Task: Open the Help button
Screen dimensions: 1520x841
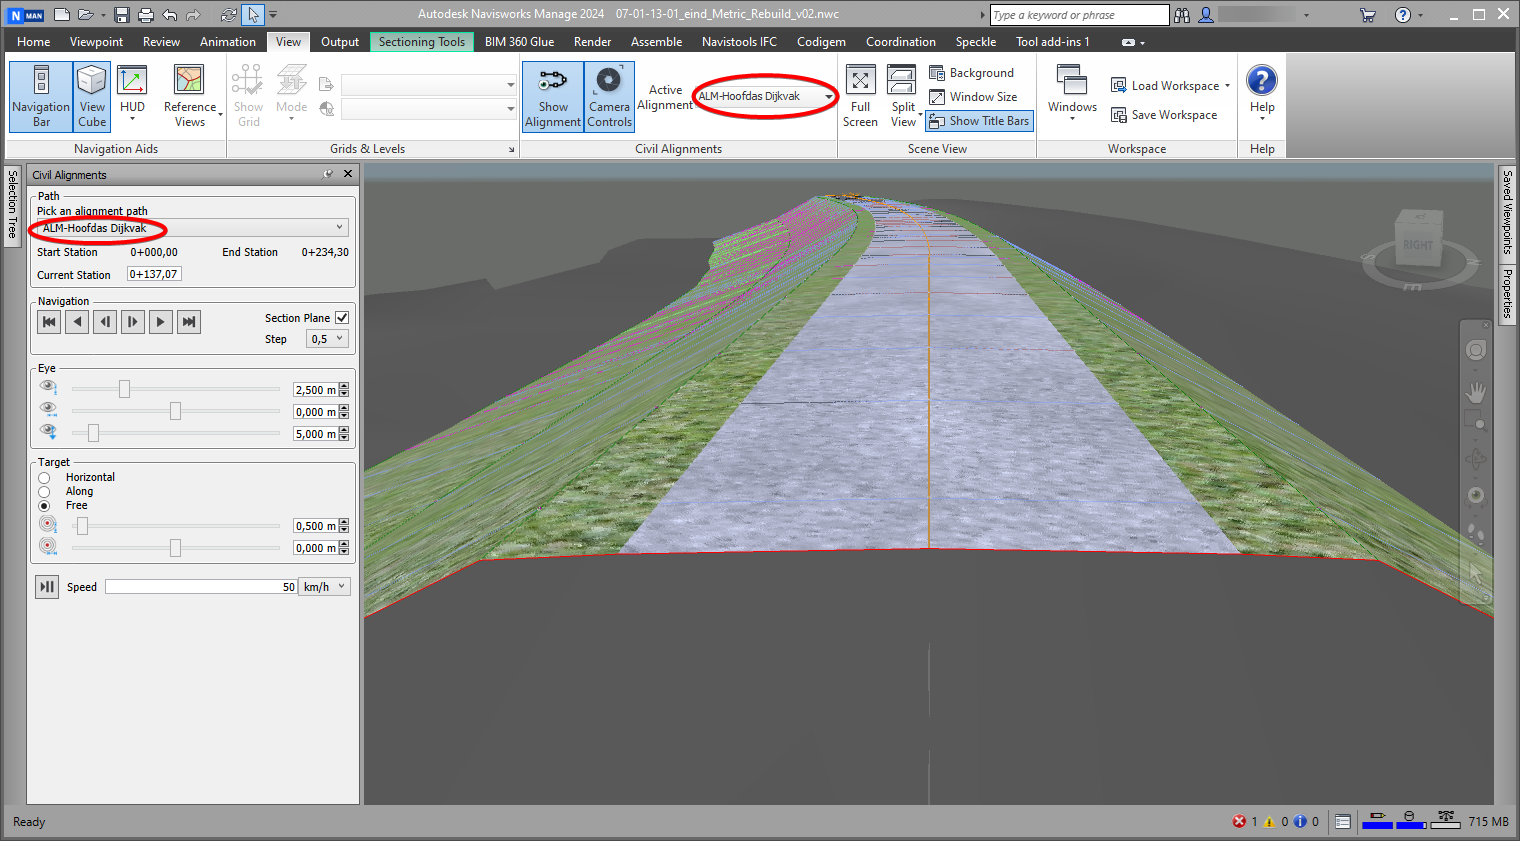Action: 1262,93
